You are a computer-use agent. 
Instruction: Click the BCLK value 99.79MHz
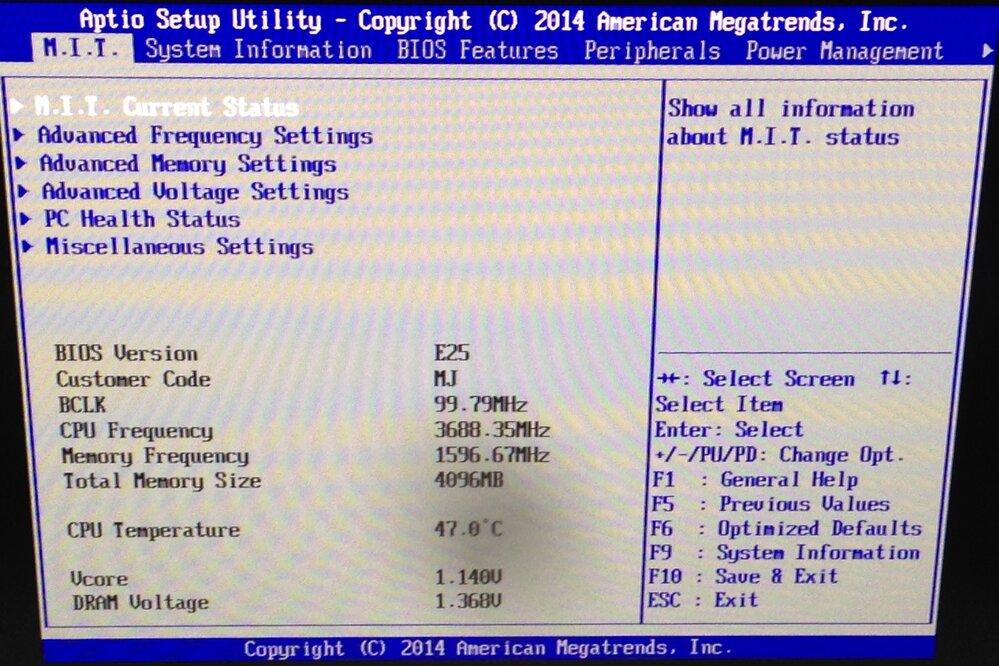pos(480,404)
